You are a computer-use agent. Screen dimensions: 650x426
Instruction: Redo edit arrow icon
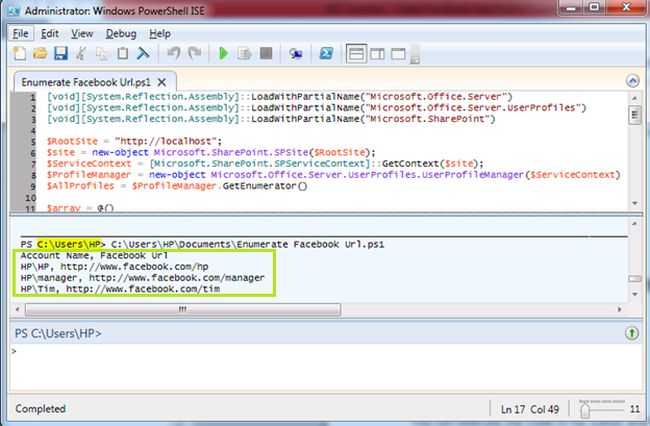click(194, 53)
